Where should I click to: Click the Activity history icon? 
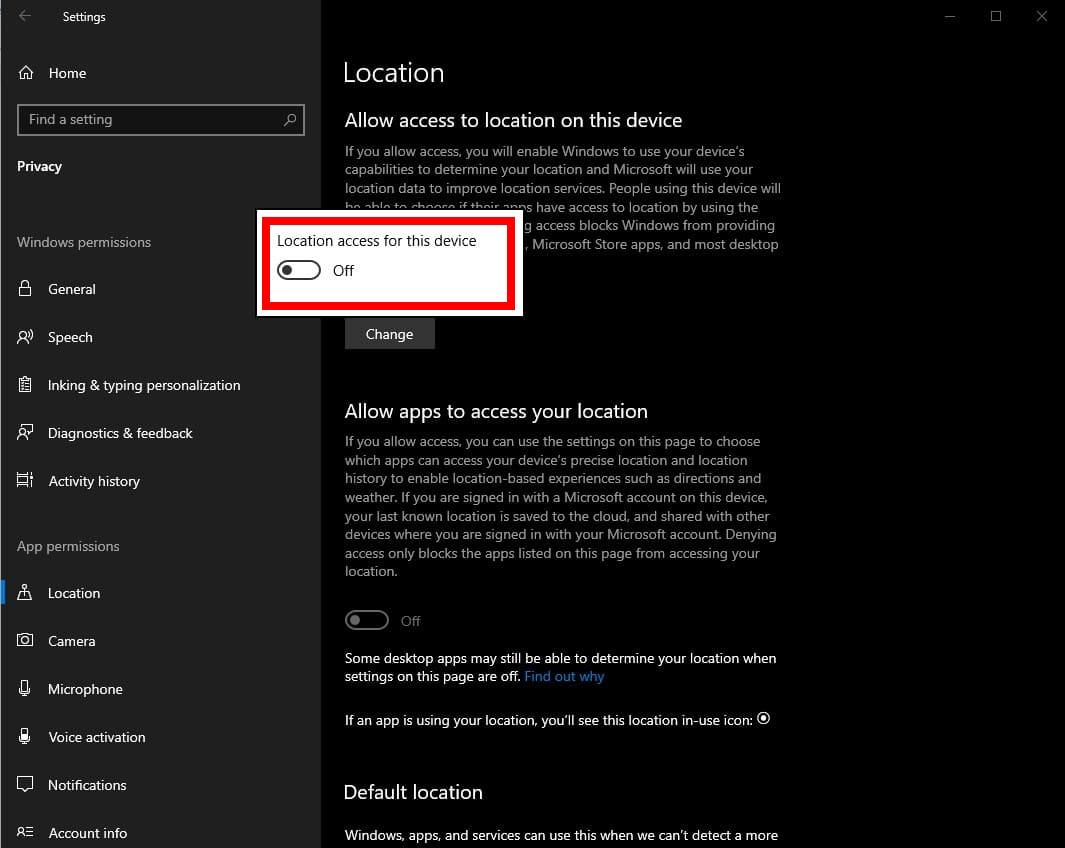(x=26, y=481)
